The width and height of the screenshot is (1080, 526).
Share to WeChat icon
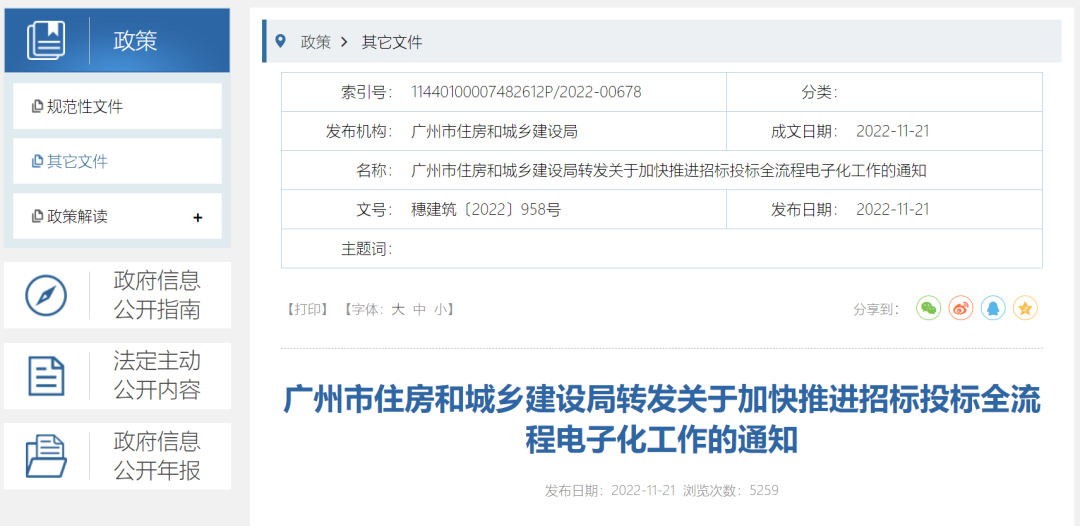[x=928, y=308]
